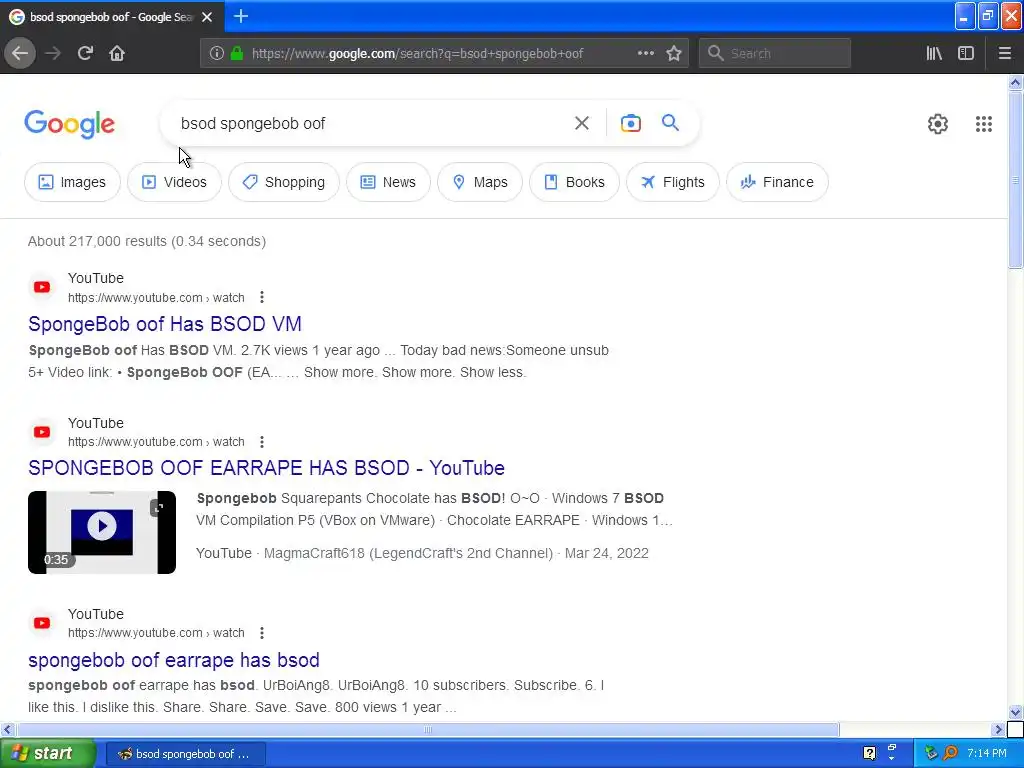Click the green padlock security icon
The width and height of the screenshot is (1024, 768).
click(x=237, y=53)
